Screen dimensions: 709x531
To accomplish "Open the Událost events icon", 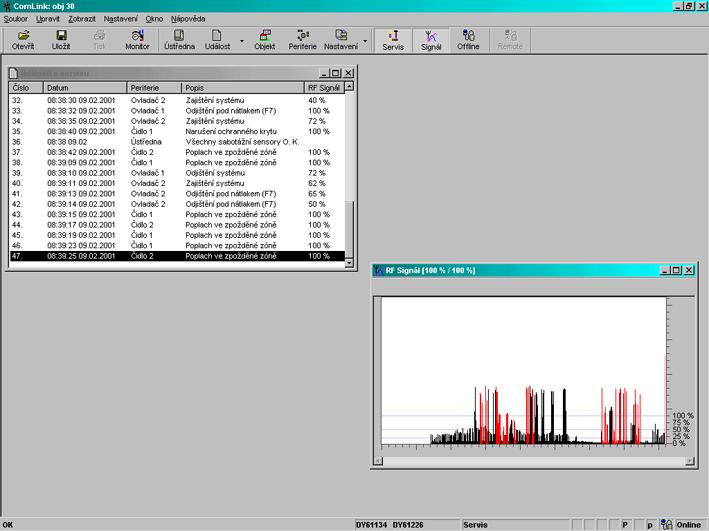I will [x=217, y=40].
